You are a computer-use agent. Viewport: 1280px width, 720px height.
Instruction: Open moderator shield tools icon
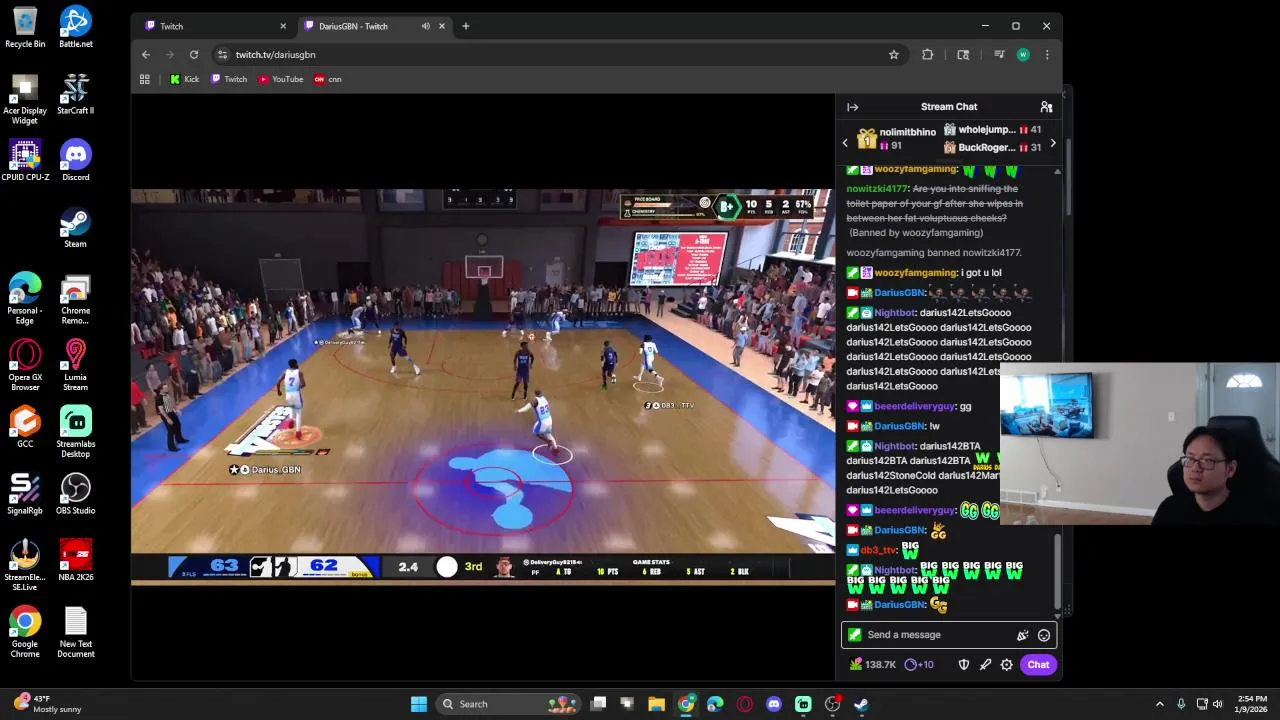964,665
